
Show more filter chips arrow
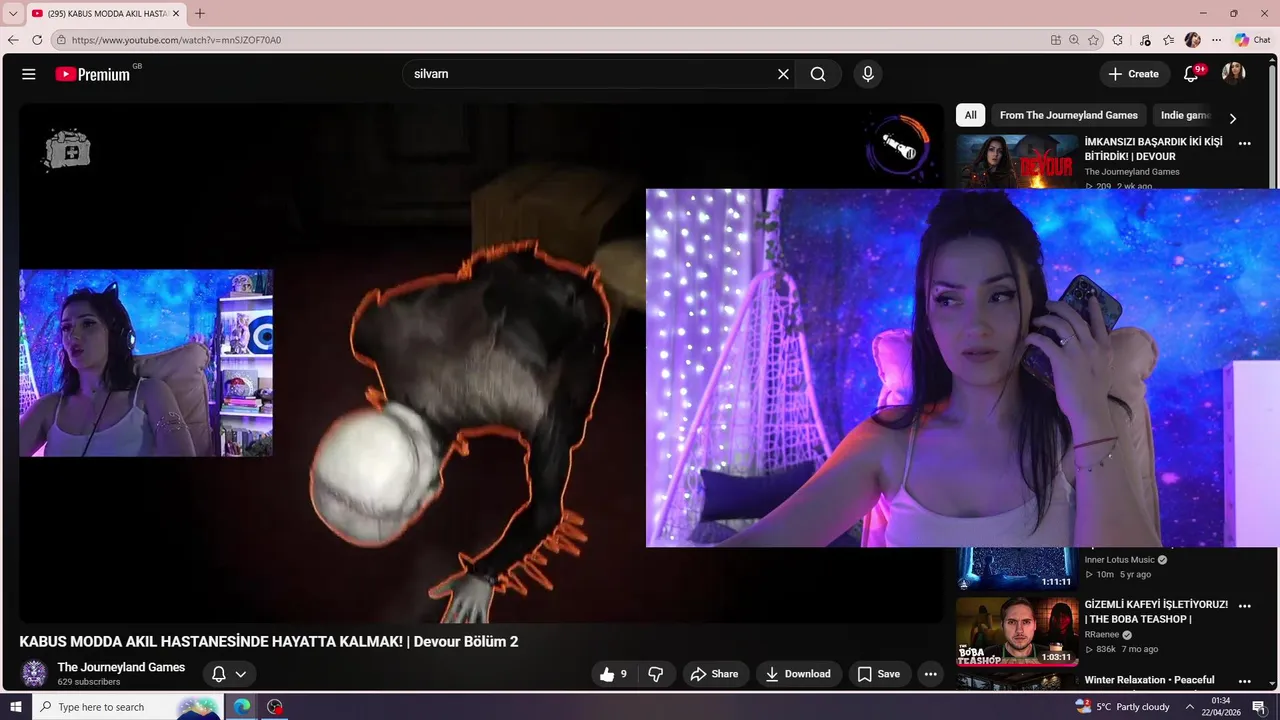coord(1232,117)
